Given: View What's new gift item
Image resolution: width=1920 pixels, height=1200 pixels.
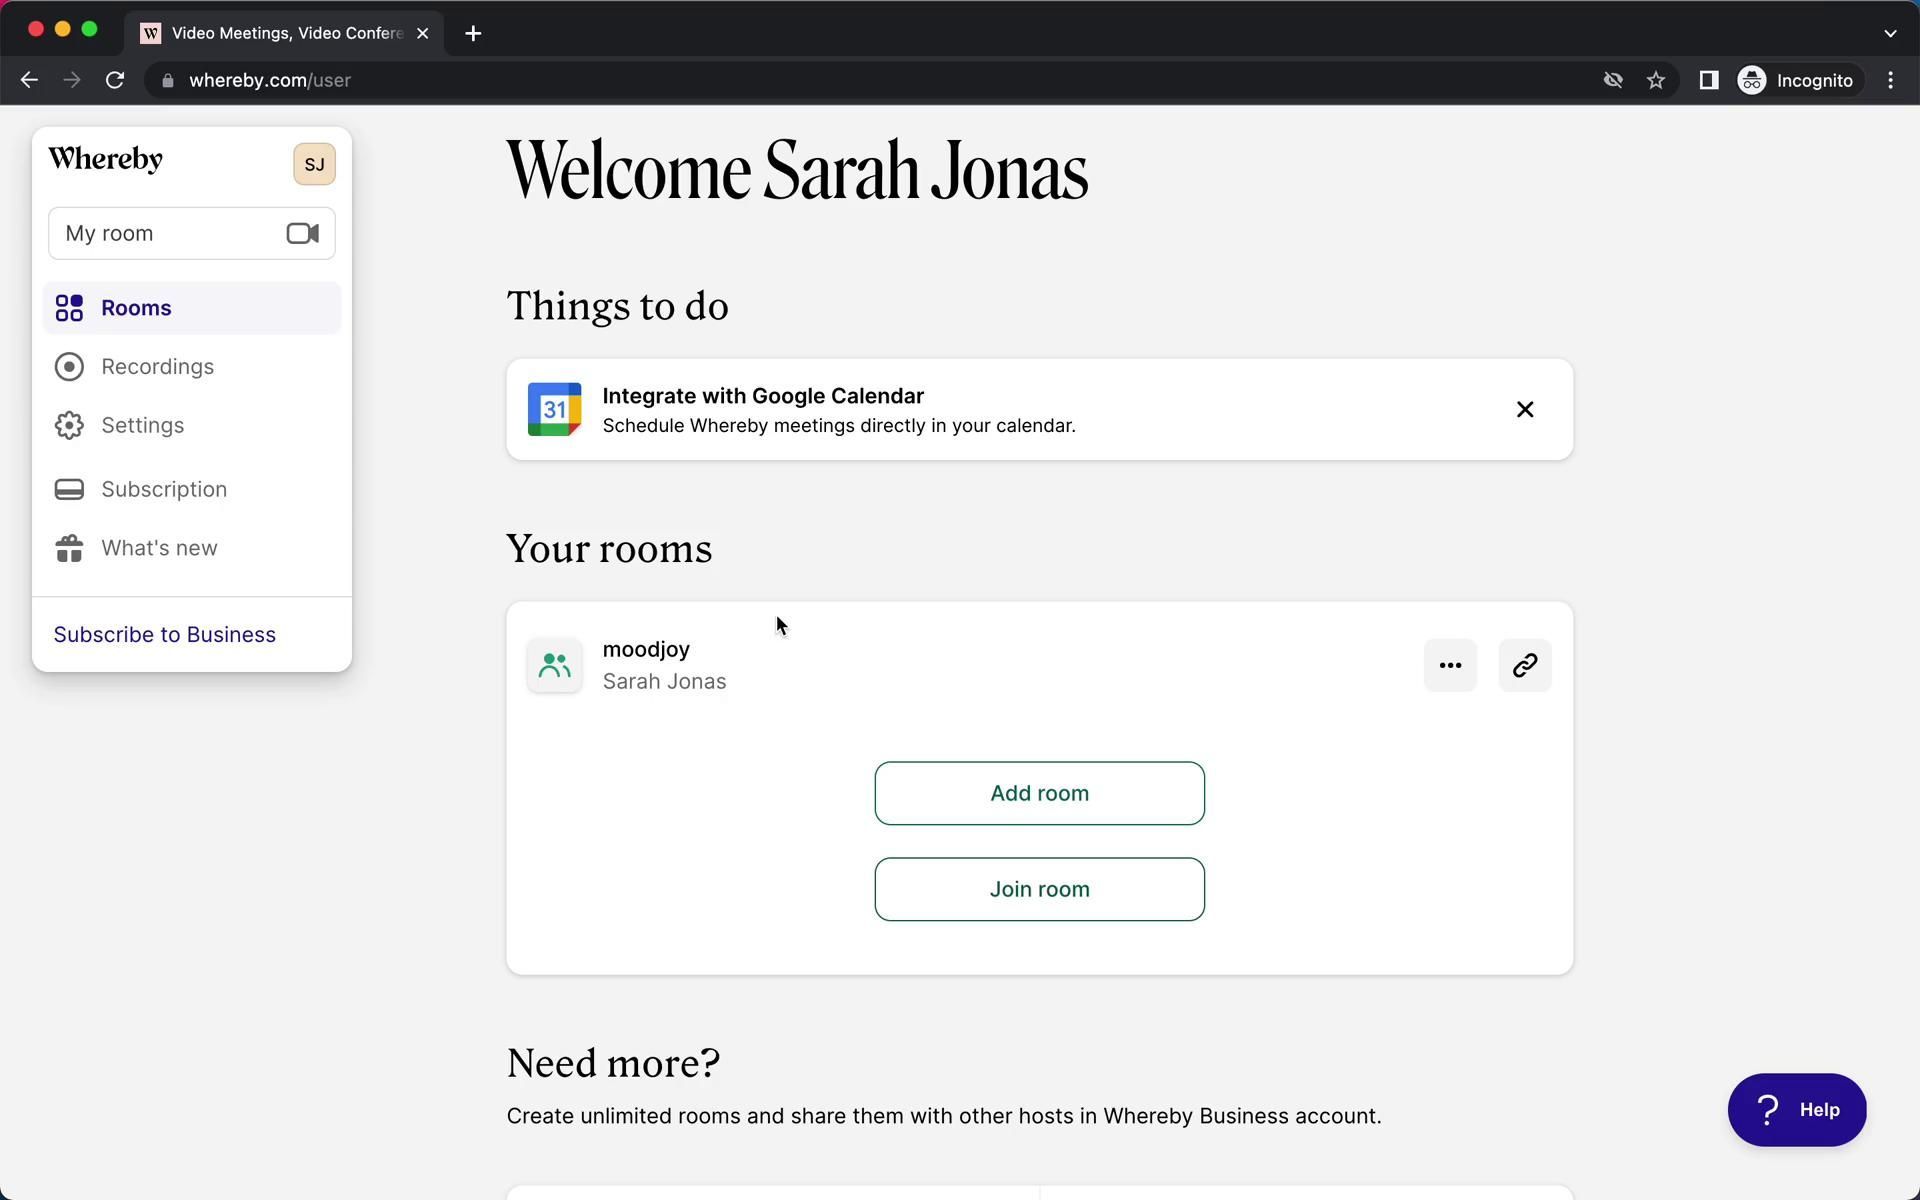Looking at the screenshot, I should click(x=158, y=548).
